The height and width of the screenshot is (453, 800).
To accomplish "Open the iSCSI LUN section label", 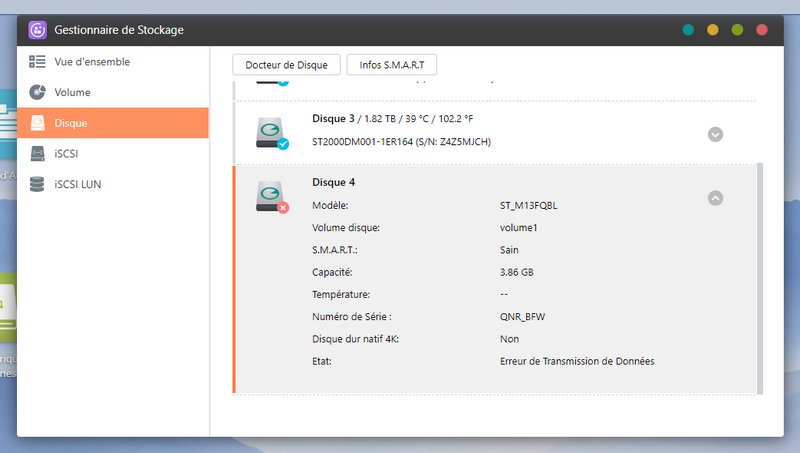I will tap(78, 184).
